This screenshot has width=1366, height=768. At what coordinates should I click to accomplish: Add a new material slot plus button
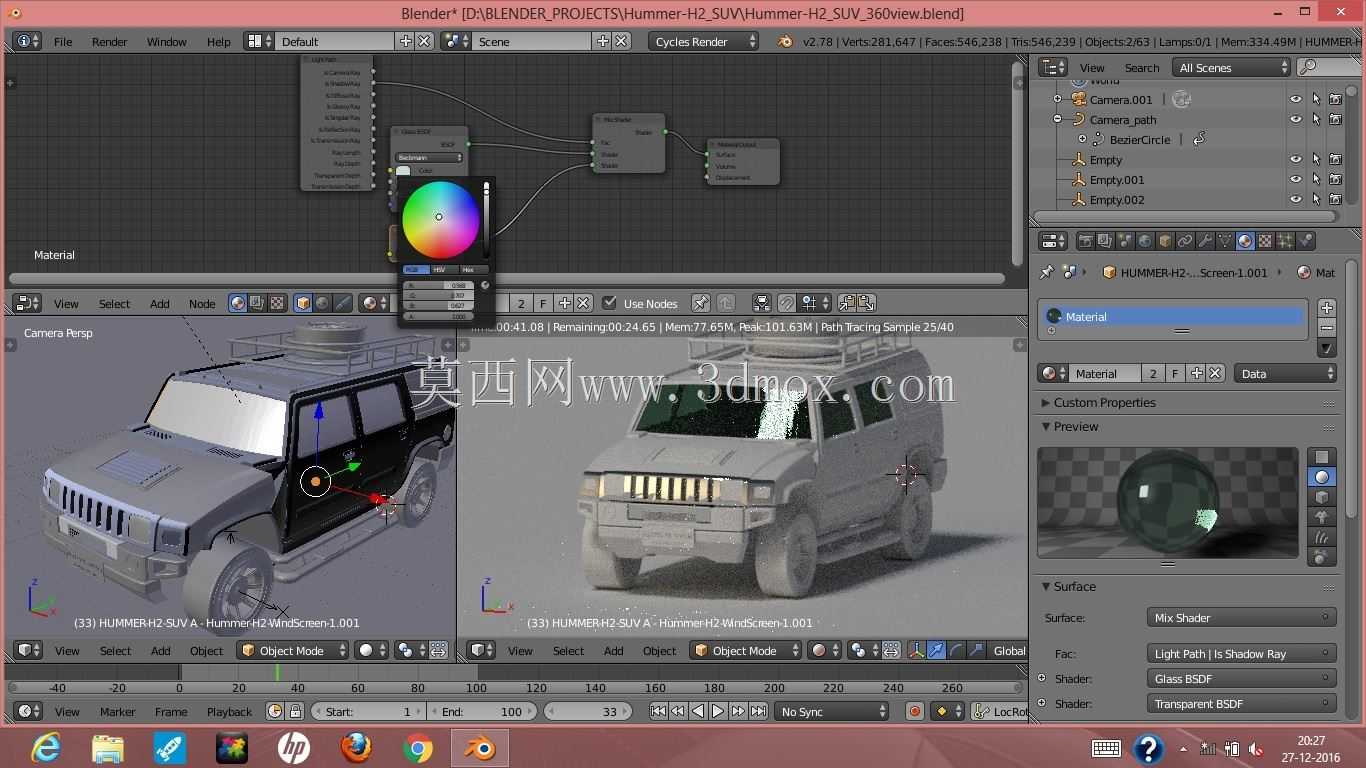1327,308
